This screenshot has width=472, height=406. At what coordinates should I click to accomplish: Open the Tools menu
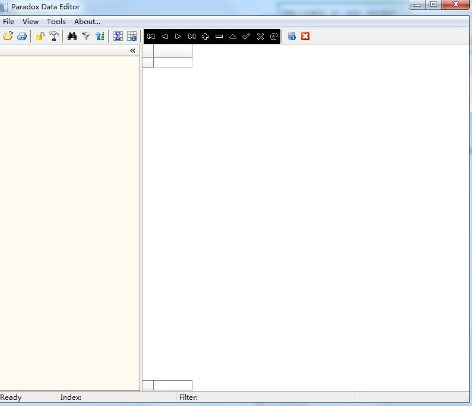[x=56, y=21]
